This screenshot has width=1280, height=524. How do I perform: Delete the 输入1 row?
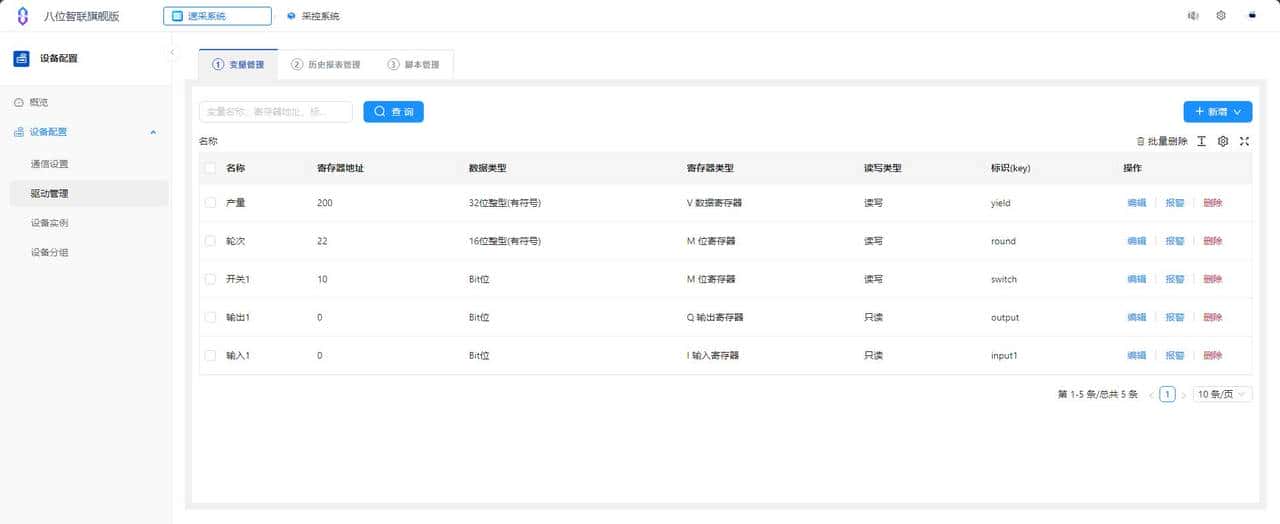(x=1213, y=355)
